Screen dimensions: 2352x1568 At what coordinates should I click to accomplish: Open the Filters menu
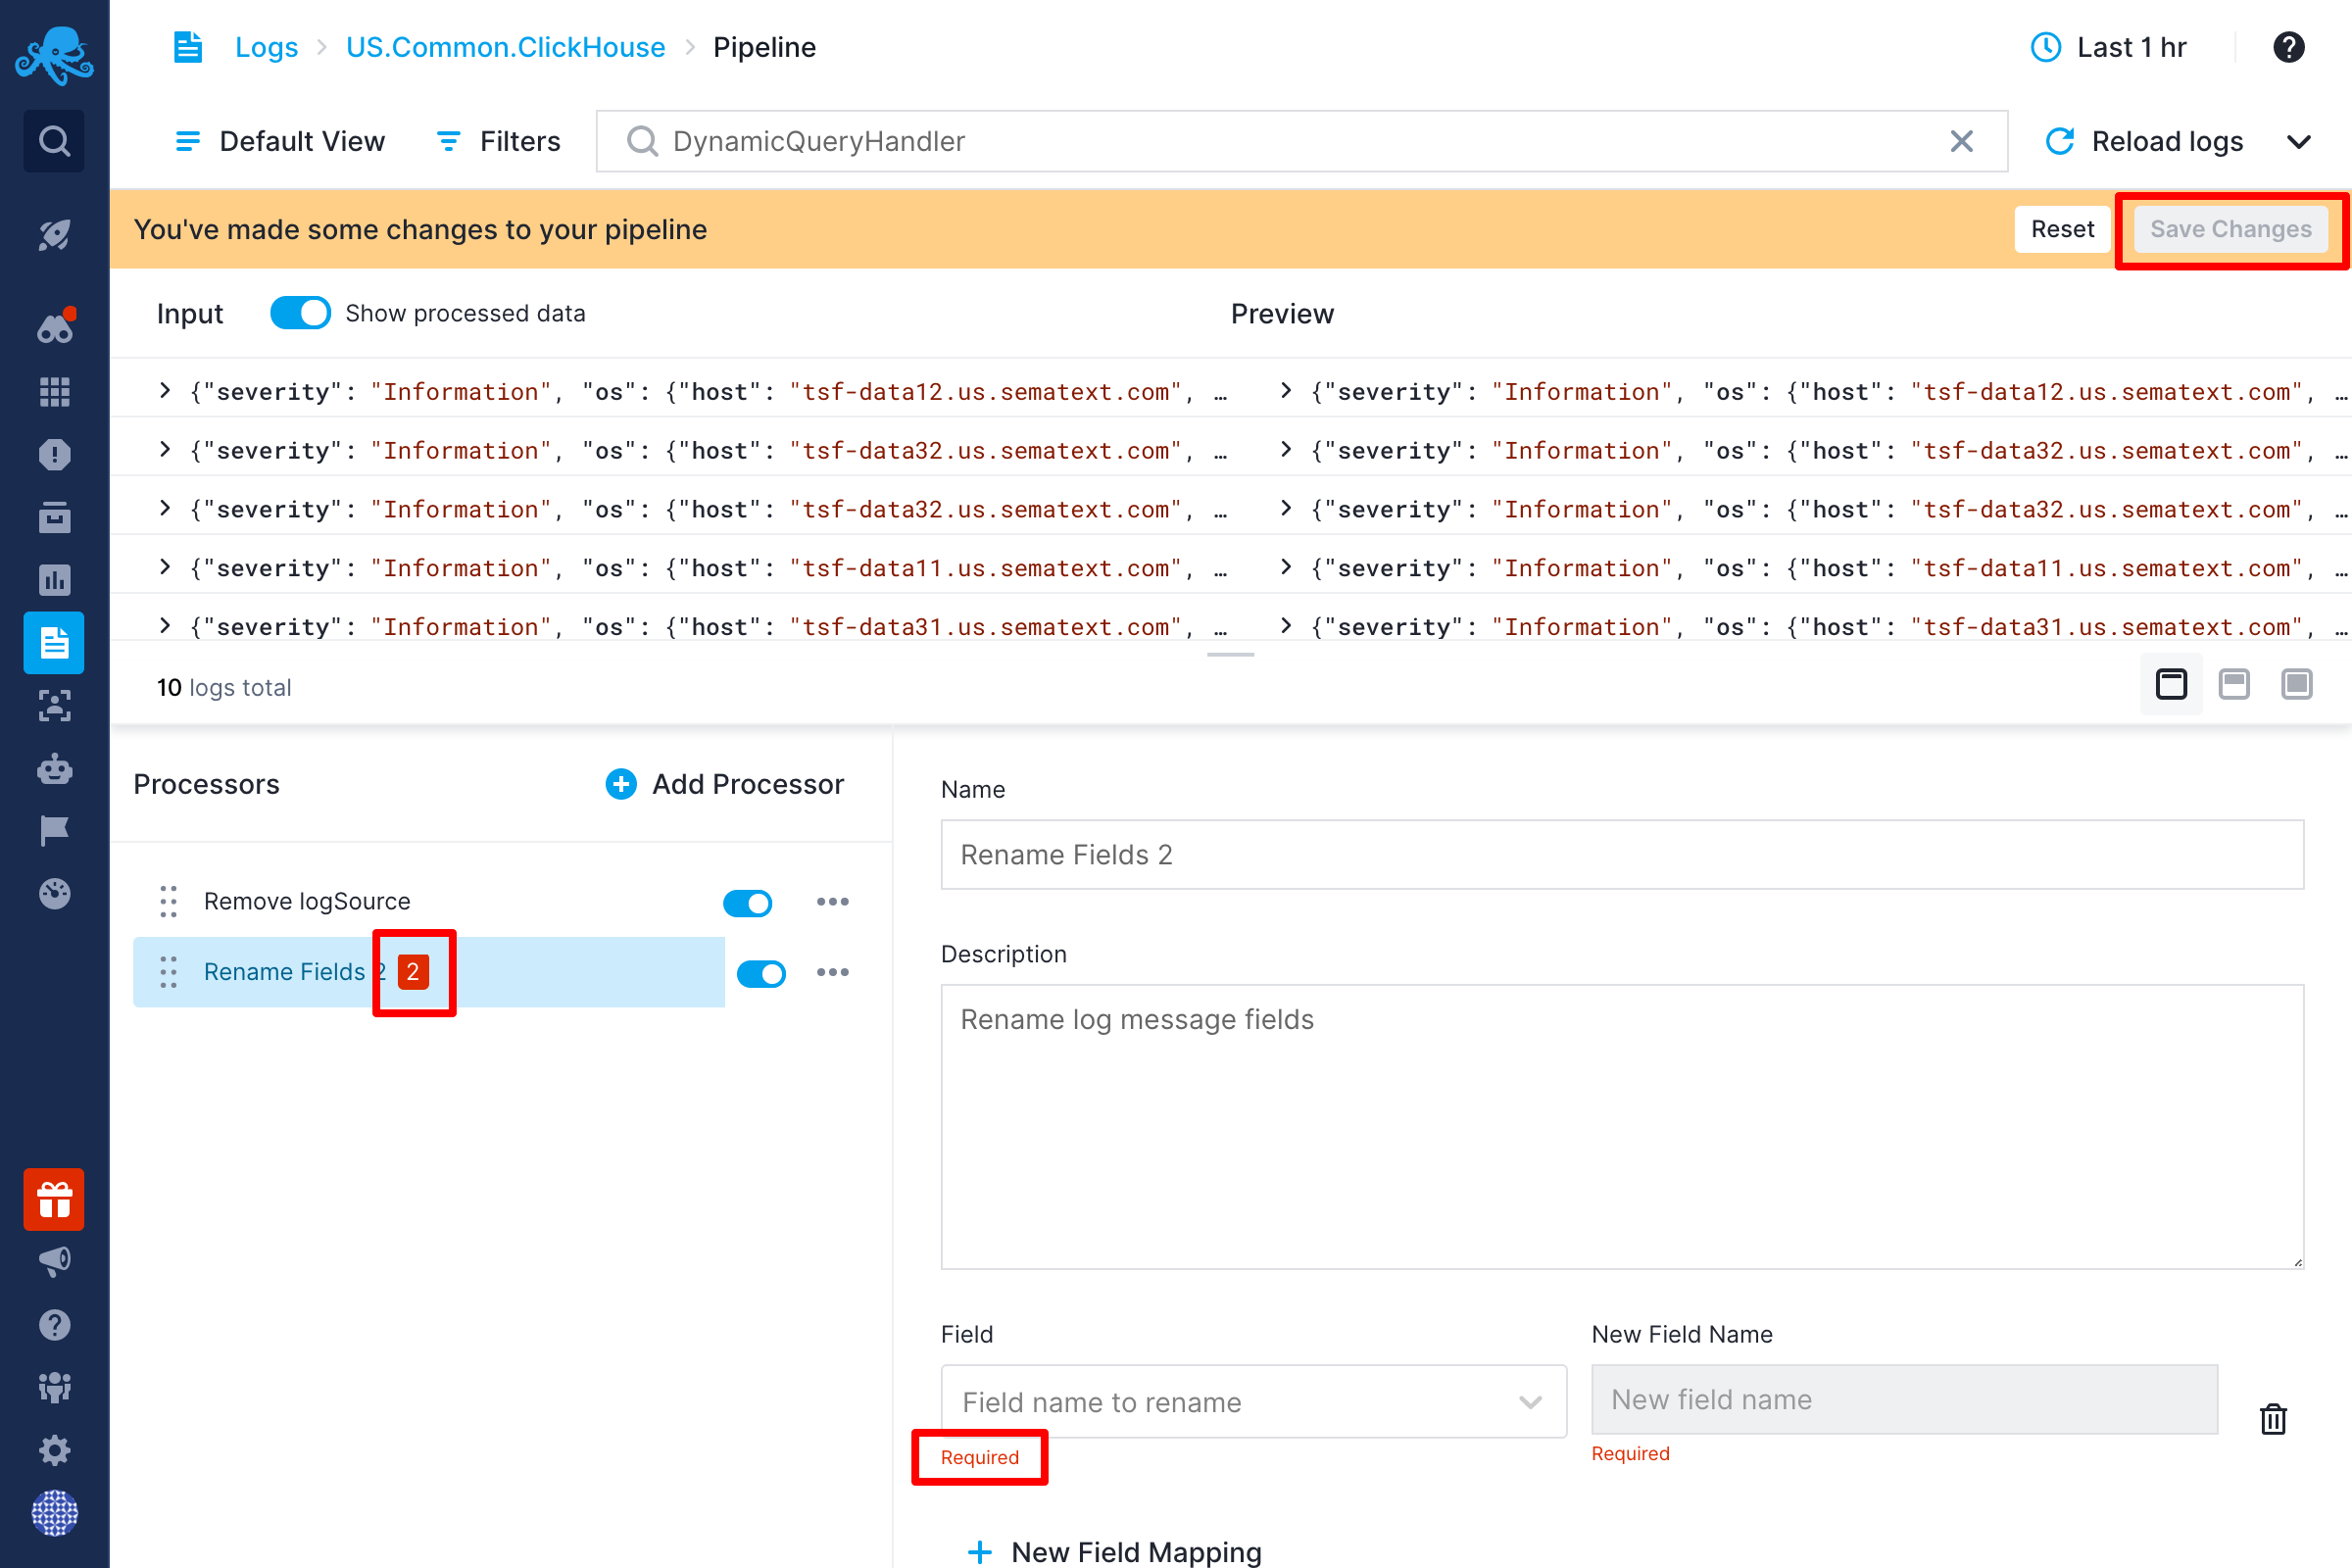coord(500,141)
